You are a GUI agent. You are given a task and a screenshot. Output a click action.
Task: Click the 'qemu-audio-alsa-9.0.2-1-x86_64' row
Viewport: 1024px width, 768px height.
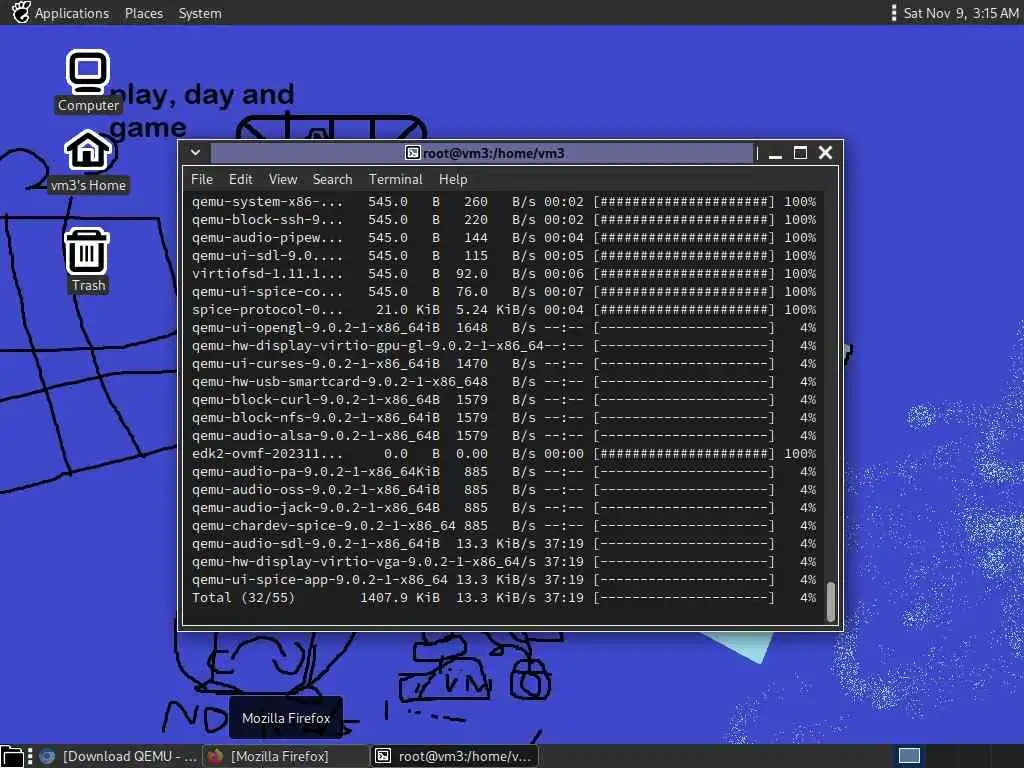(504, 436)
